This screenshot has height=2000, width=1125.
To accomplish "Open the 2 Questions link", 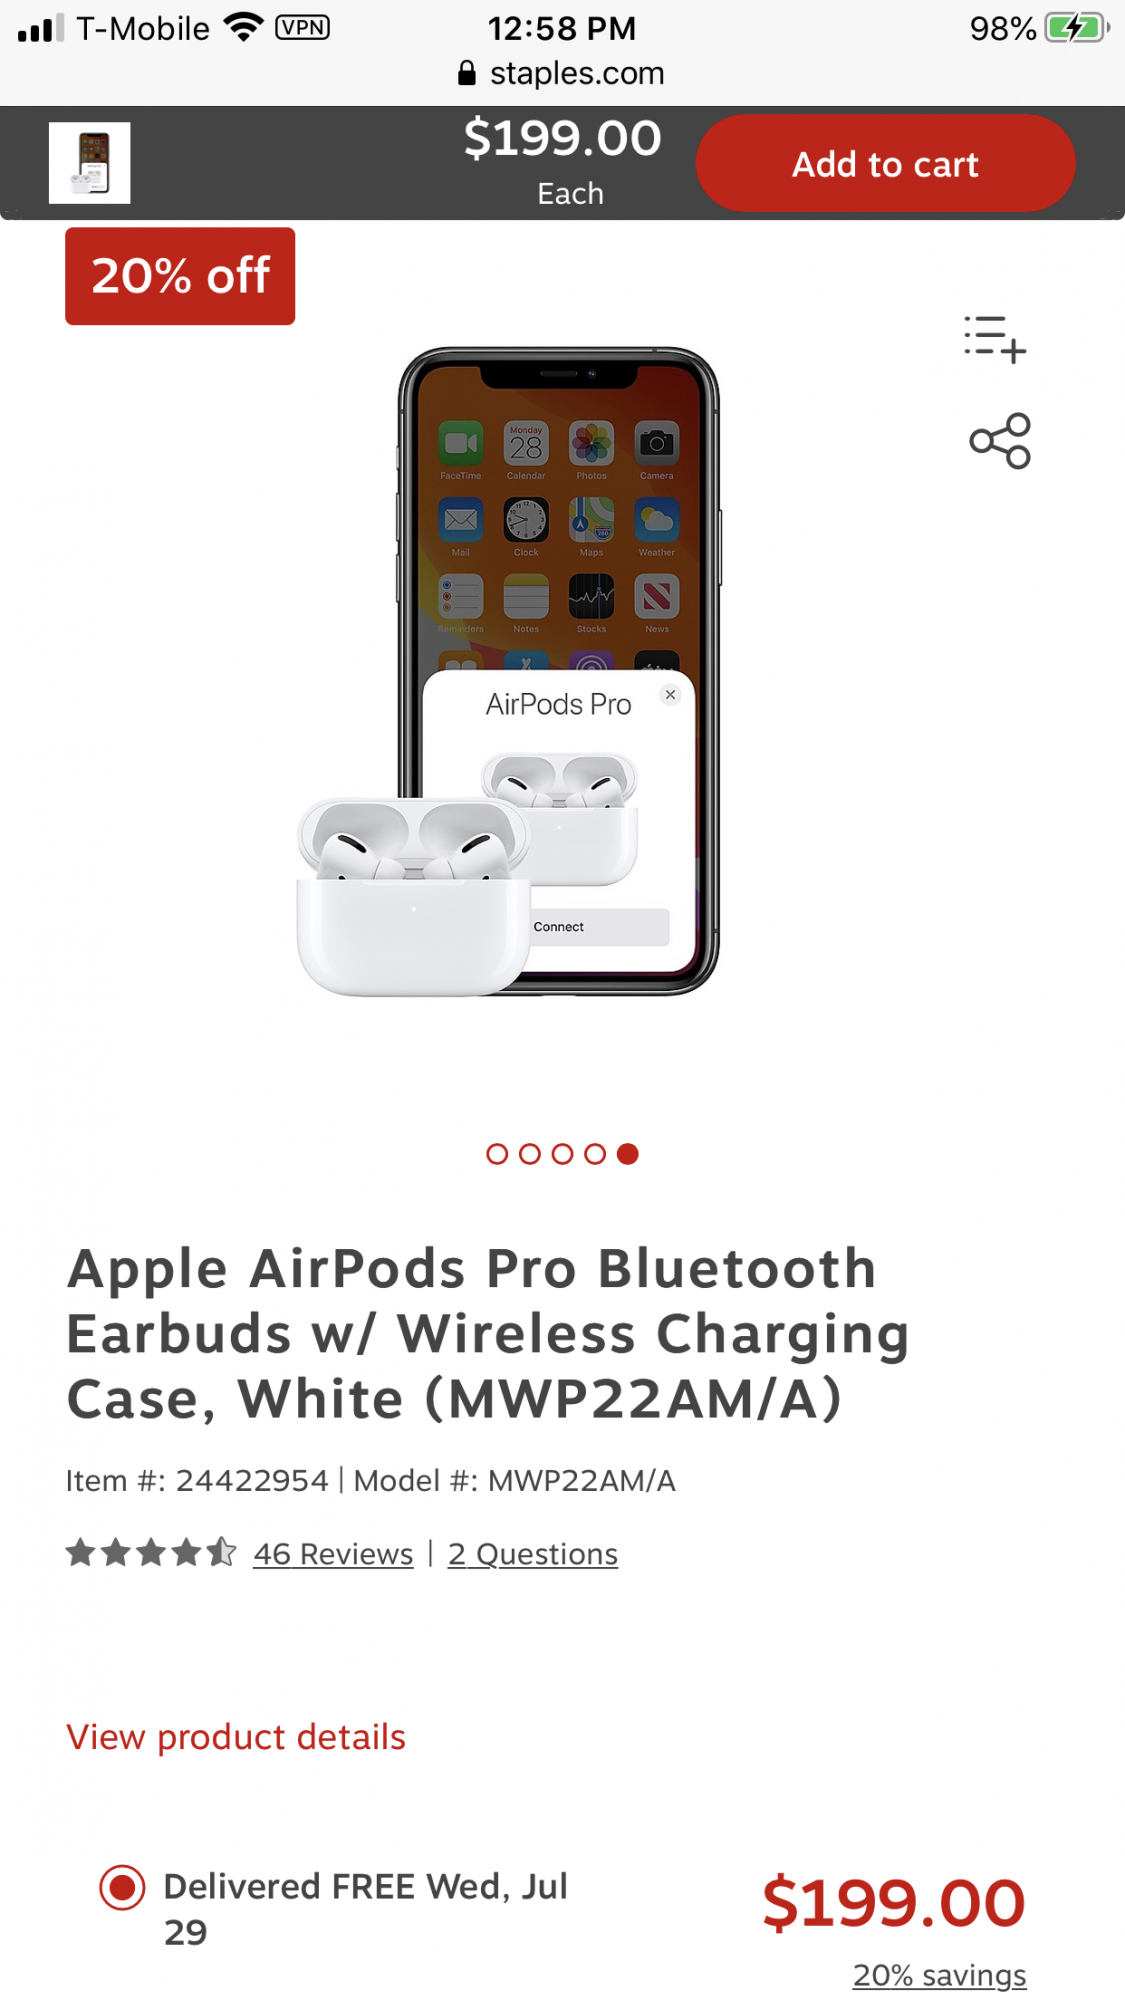I will tap(533, 1554).
